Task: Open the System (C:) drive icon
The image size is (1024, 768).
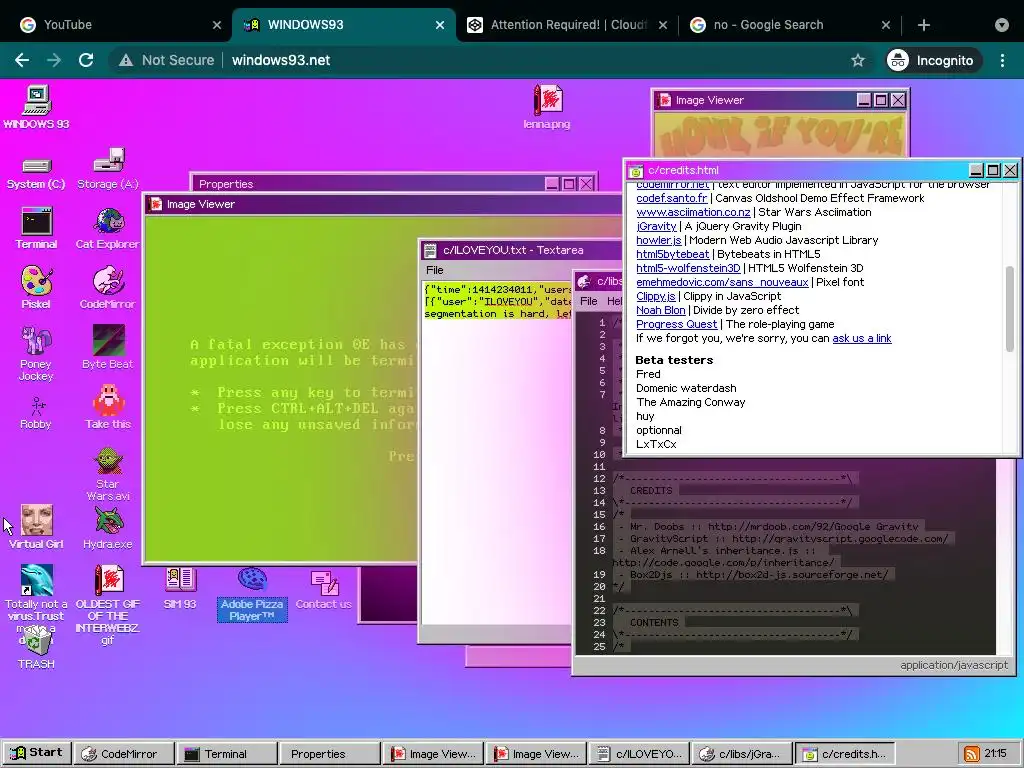Action: click(x=36, y=172)
